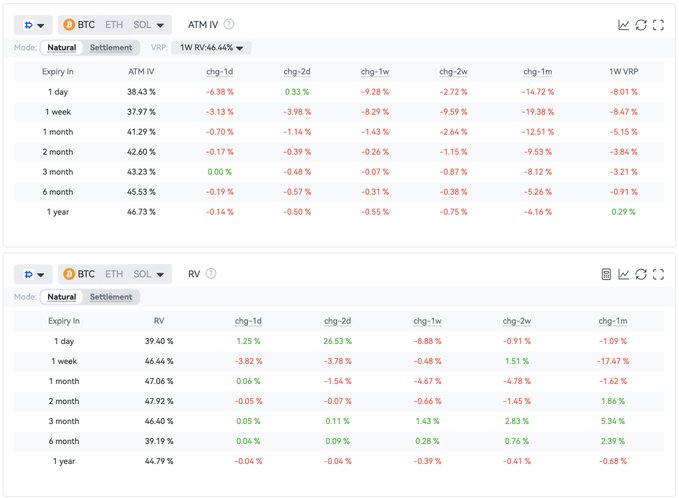Select SOL tab in RV panel
Image resolution: width=679 pixels, height=498 pixels.
click(142, 274)
